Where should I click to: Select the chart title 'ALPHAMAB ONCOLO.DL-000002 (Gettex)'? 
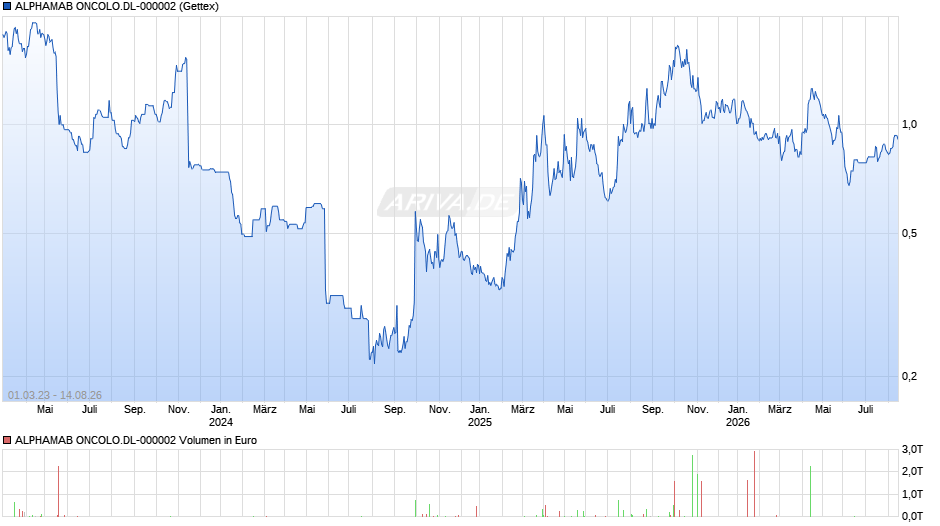(117, 7)
